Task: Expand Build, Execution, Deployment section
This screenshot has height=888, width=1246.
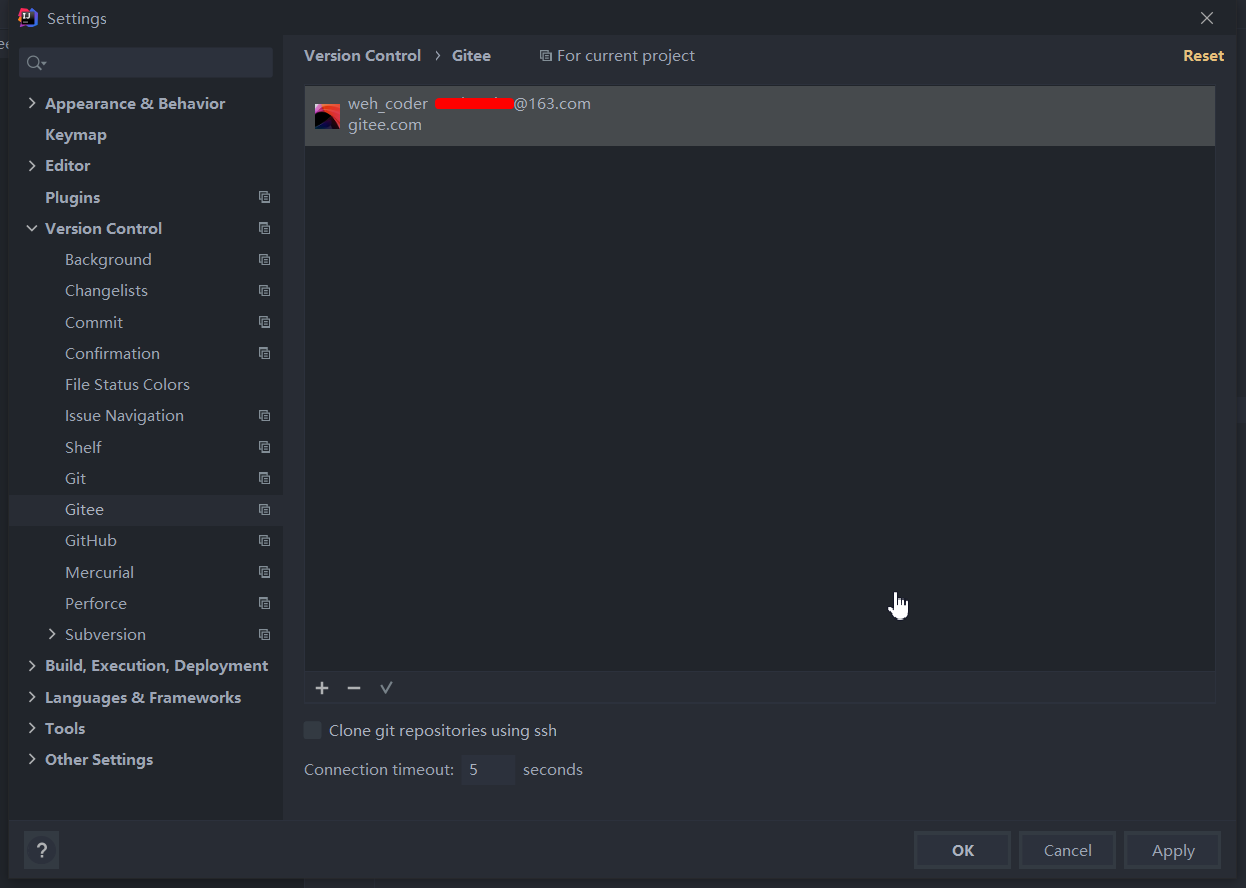Action: (32, 666)
